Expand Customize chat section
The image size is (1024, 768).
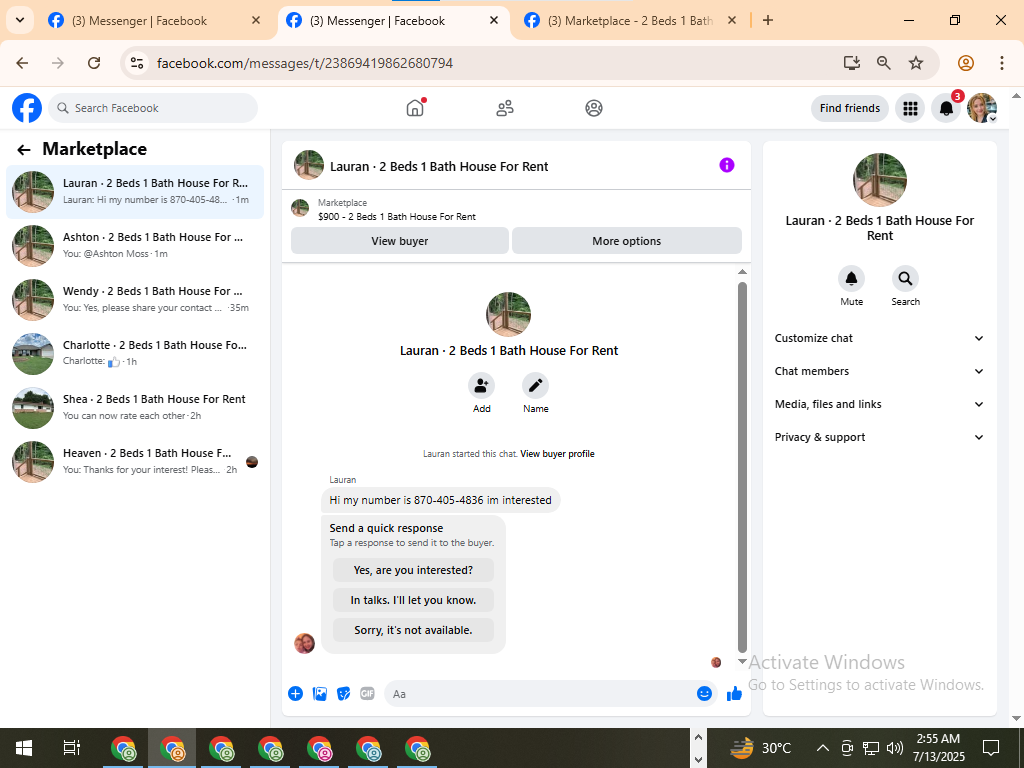[x=879, y=338]
